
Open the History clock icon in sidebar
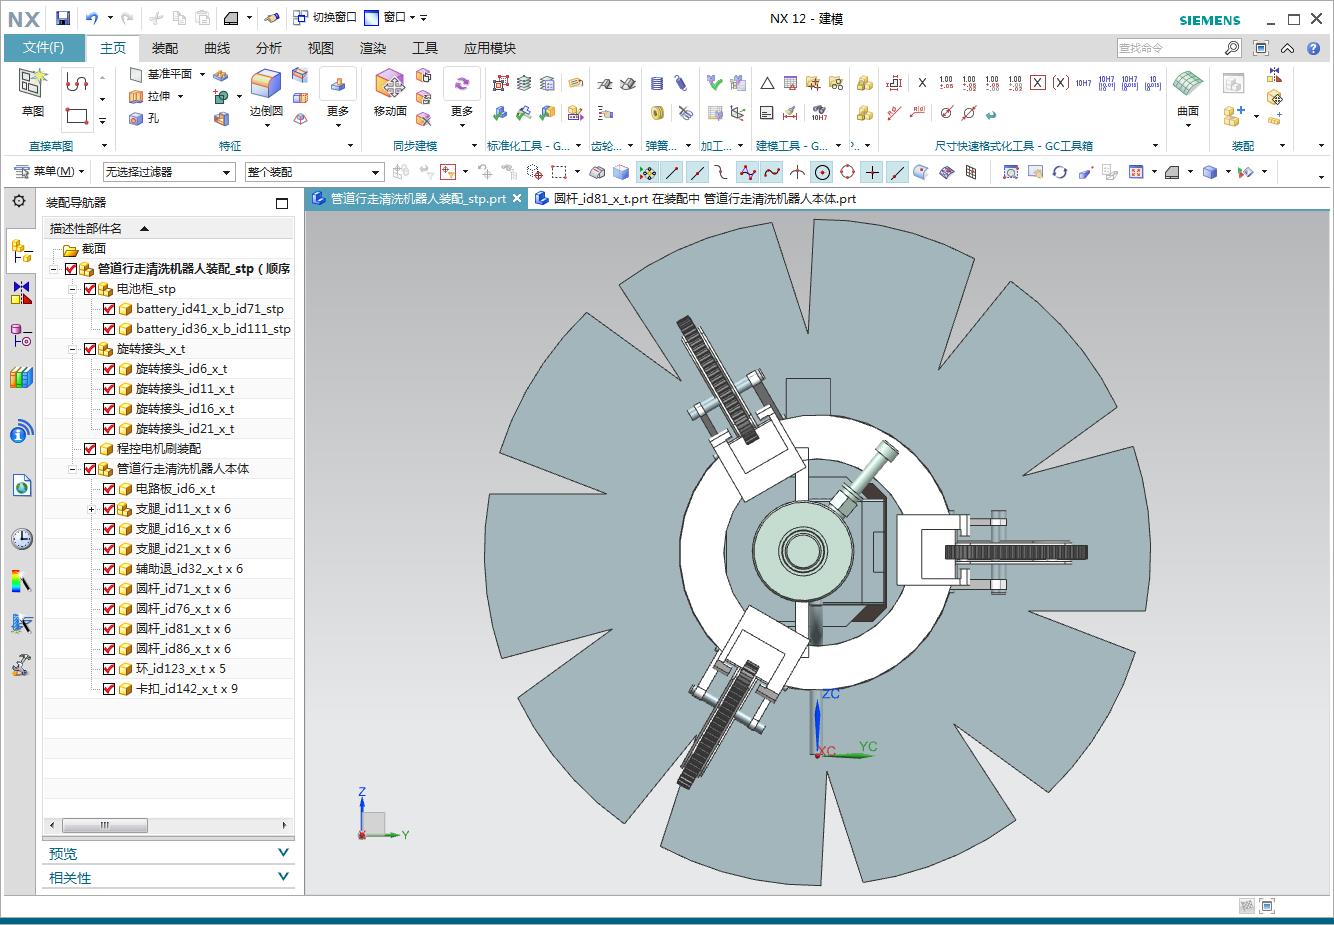click(21, 539)
